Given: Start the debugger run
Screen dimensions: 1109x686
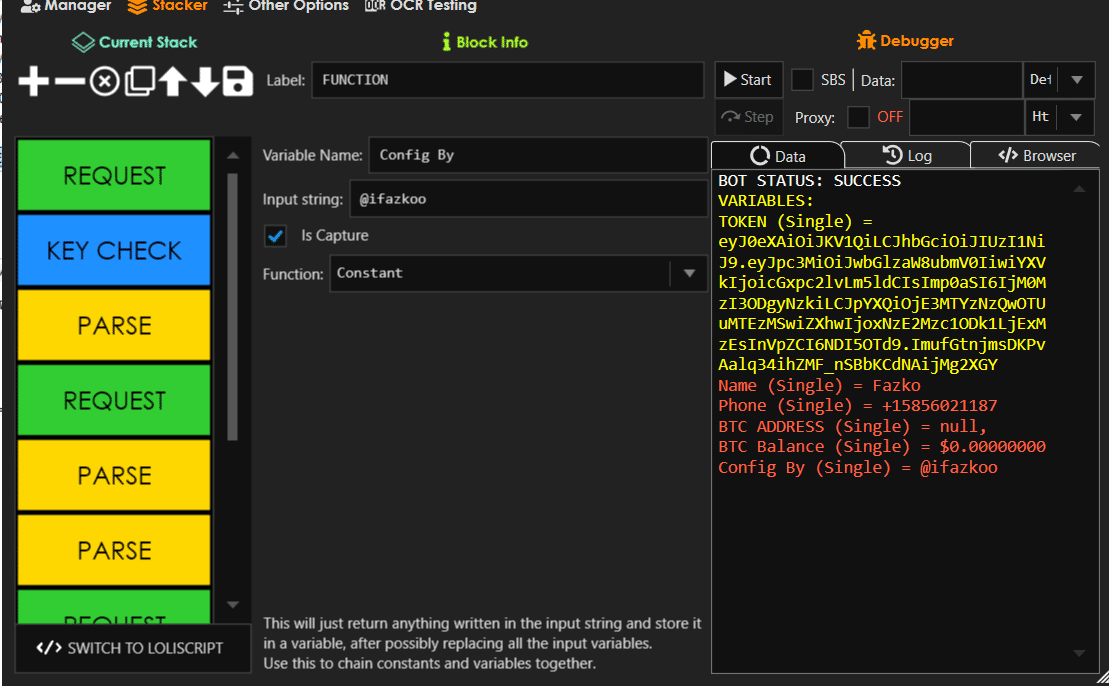Looking at the screenshot, I should pos(748,79).
